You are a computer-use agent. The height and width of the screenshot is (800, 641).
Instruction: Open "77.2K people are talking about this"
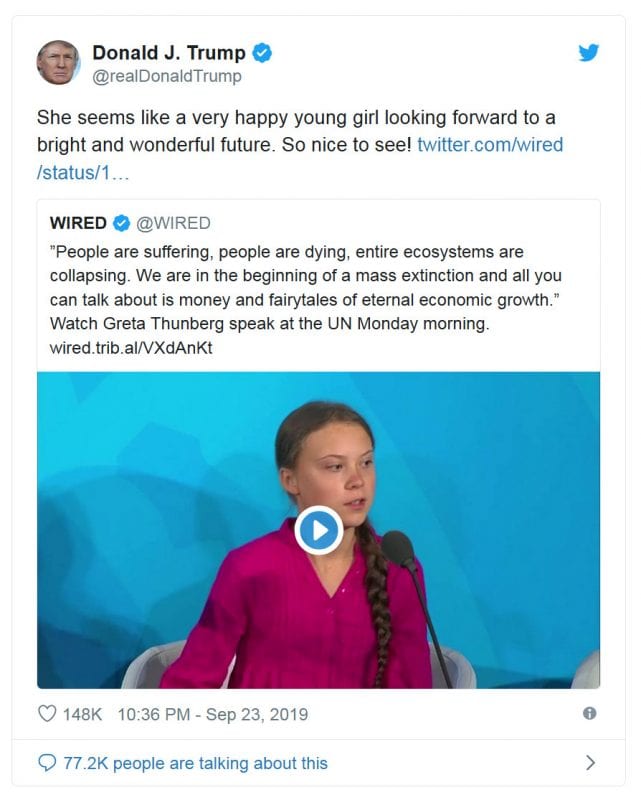(x=195, y=763)
